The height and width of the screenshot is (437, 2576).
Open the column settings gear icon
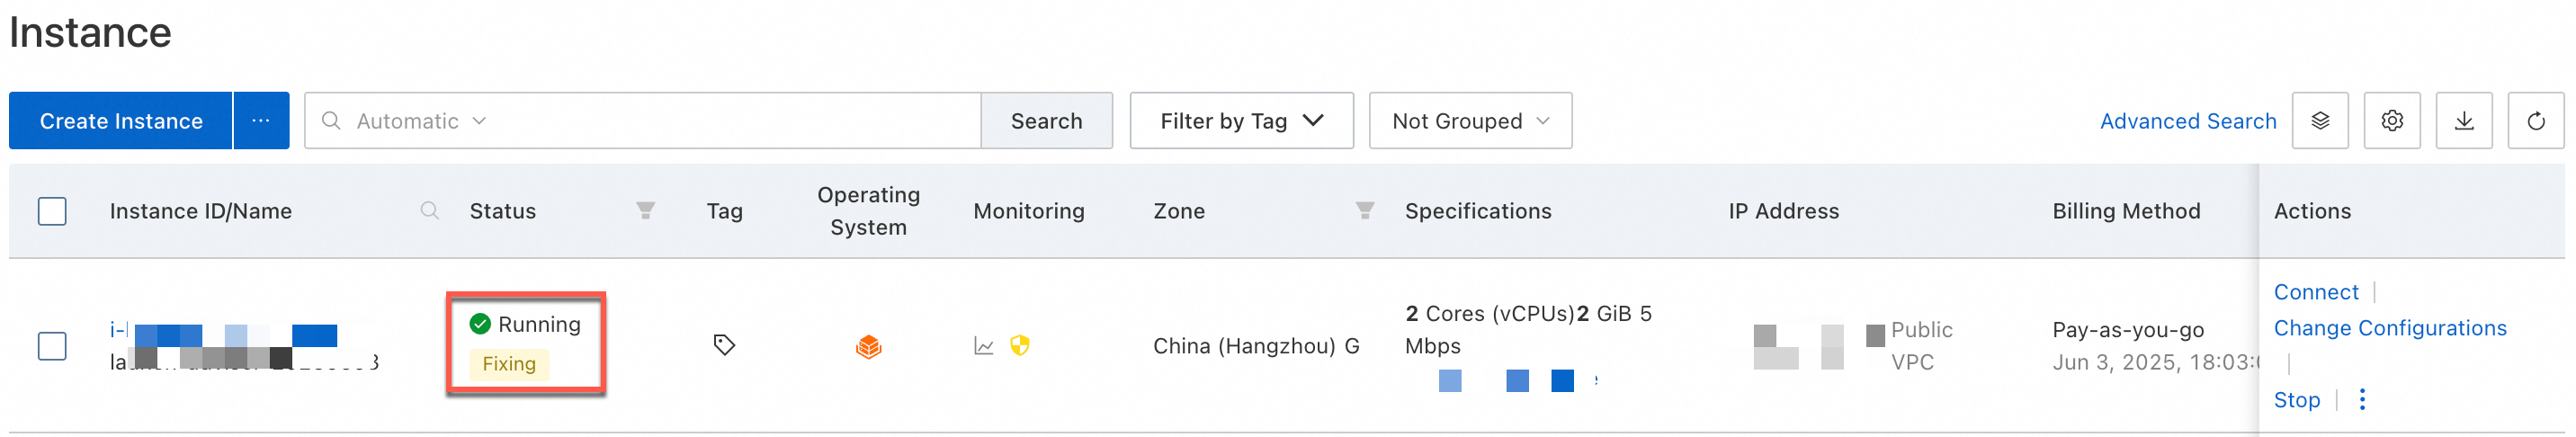(x=2391, y=121)
